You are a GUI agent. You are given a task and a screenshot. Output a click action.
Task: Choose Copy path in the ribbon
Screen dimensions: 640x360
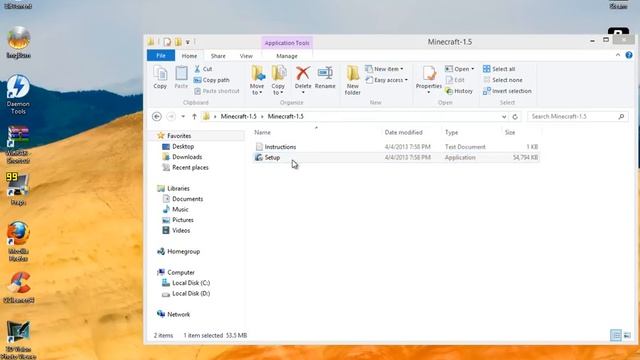(211, 80)
